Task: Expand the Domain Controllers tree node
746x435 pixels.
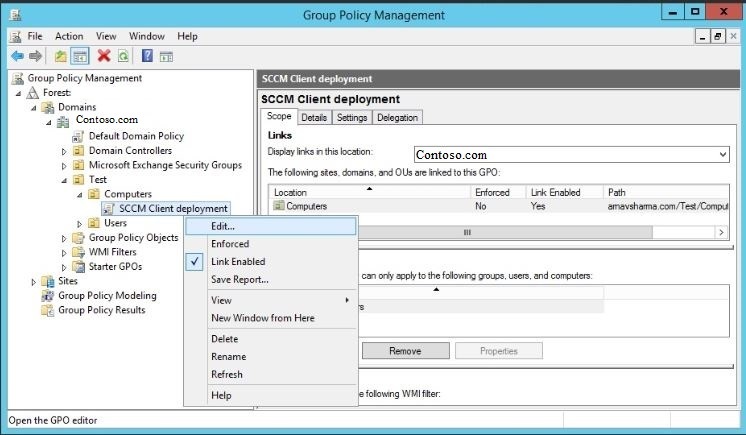Action: pyautogui.click(x=64, y=152)
